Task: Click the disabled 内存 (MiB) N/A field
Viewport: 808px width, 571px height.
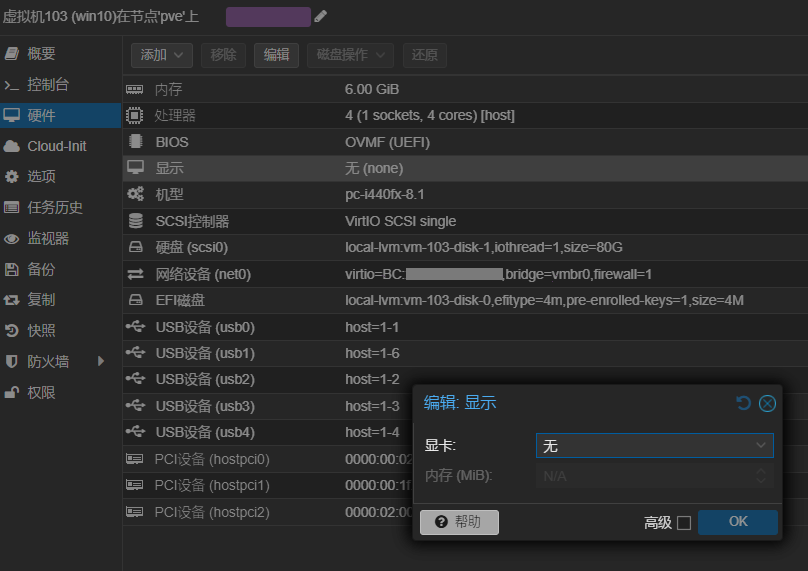Action: 654,476
